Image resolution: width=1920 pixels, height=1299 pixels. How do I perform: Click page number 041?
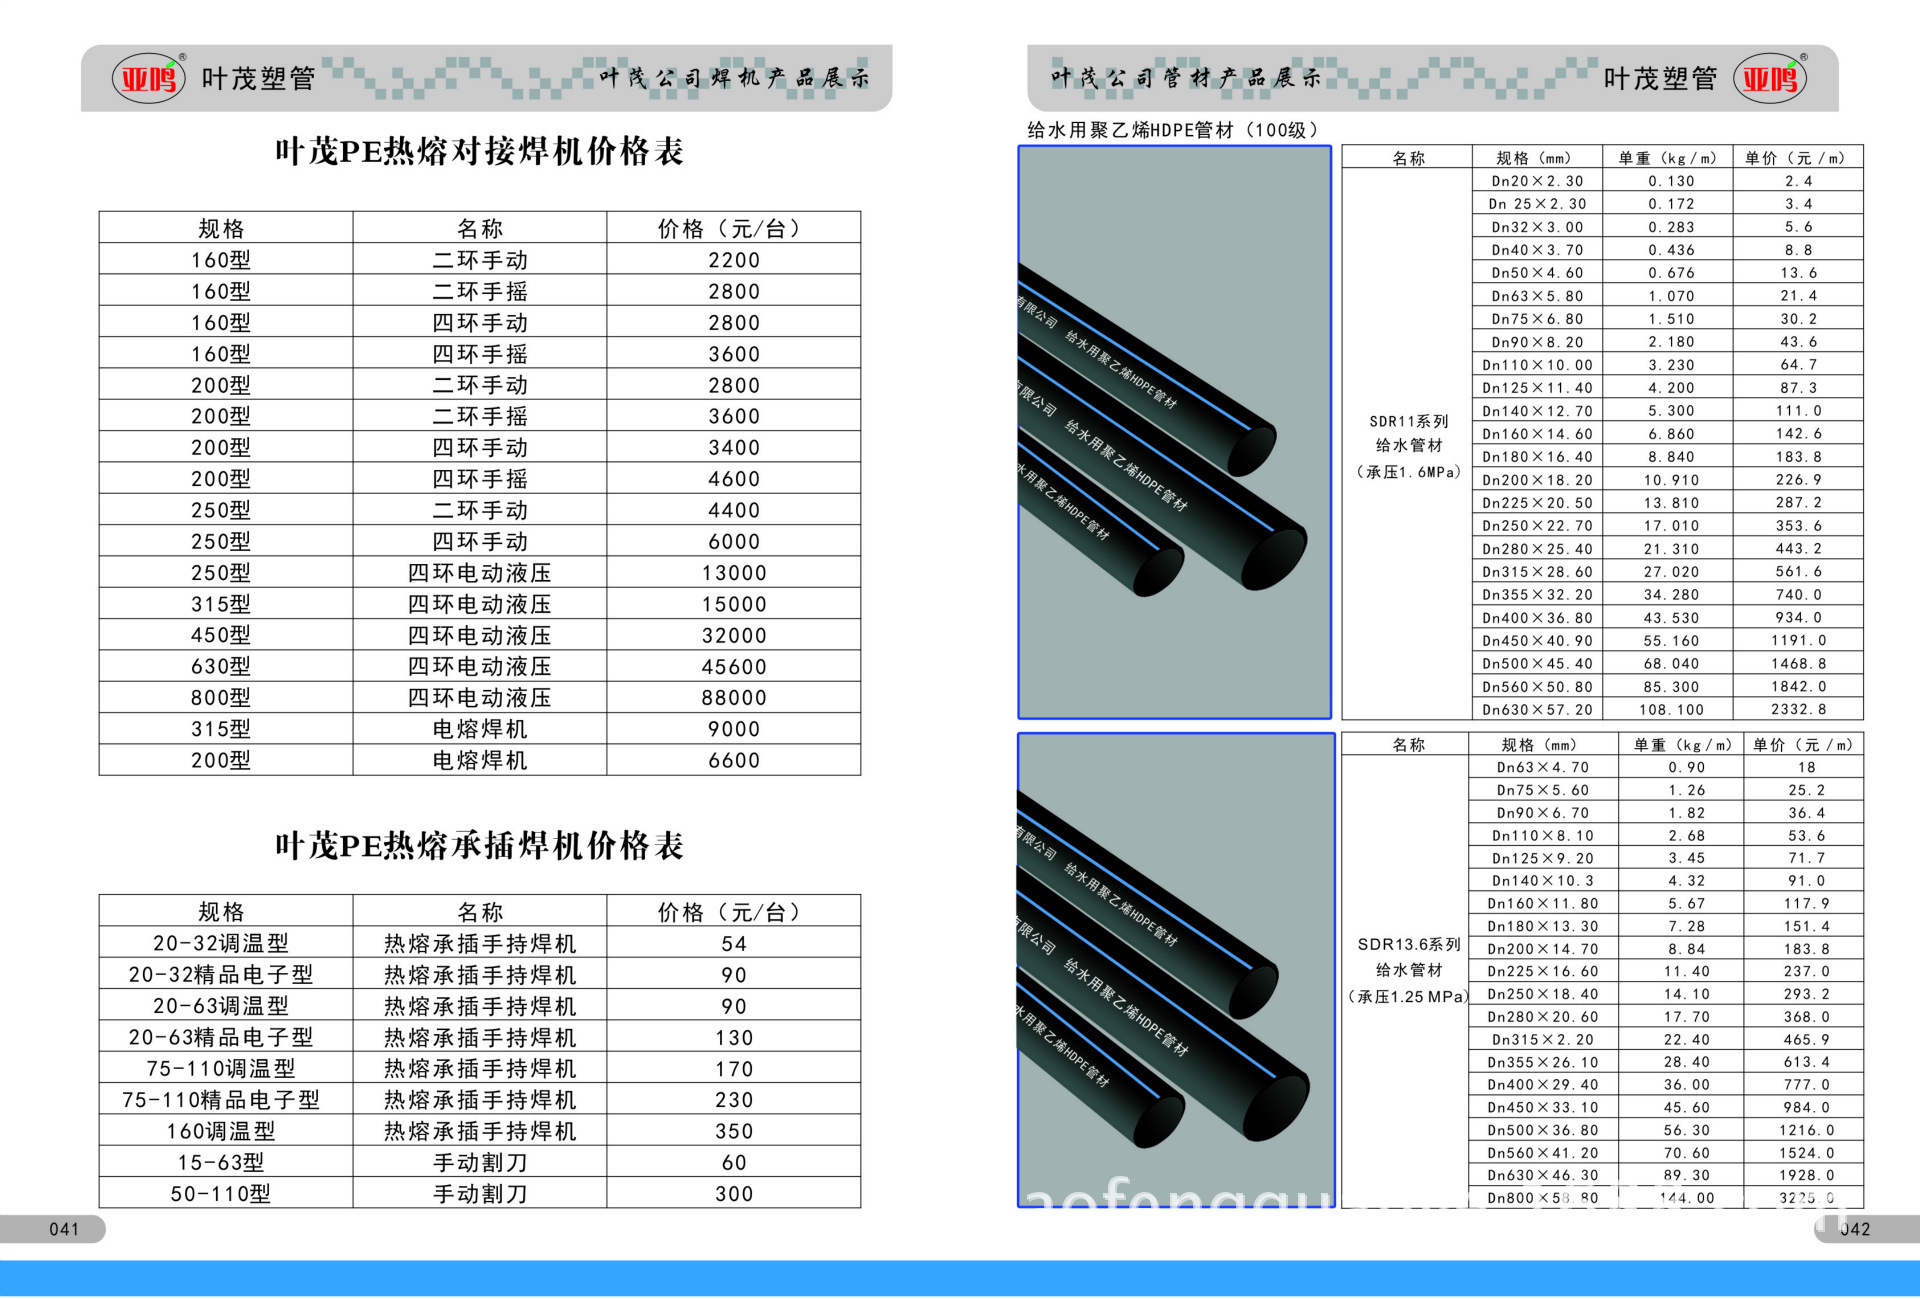64,1229
